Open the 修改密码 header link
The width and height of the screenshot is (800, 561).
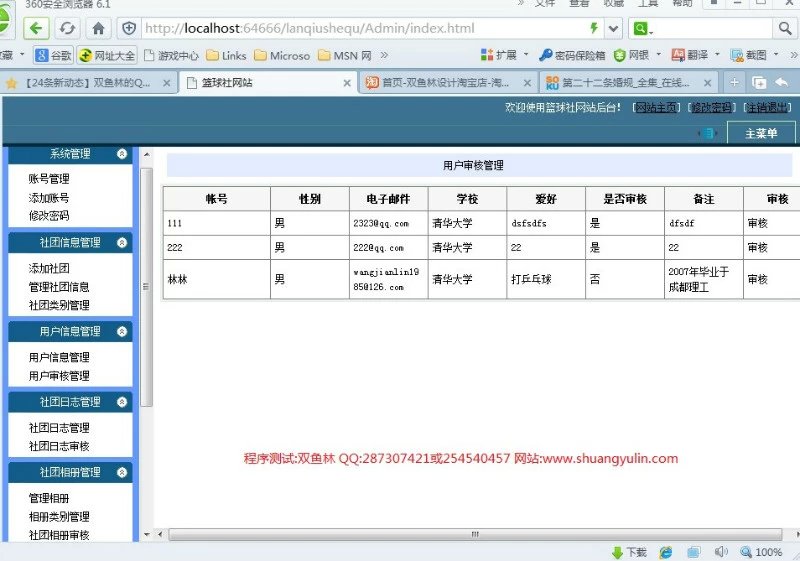point(712,107)
